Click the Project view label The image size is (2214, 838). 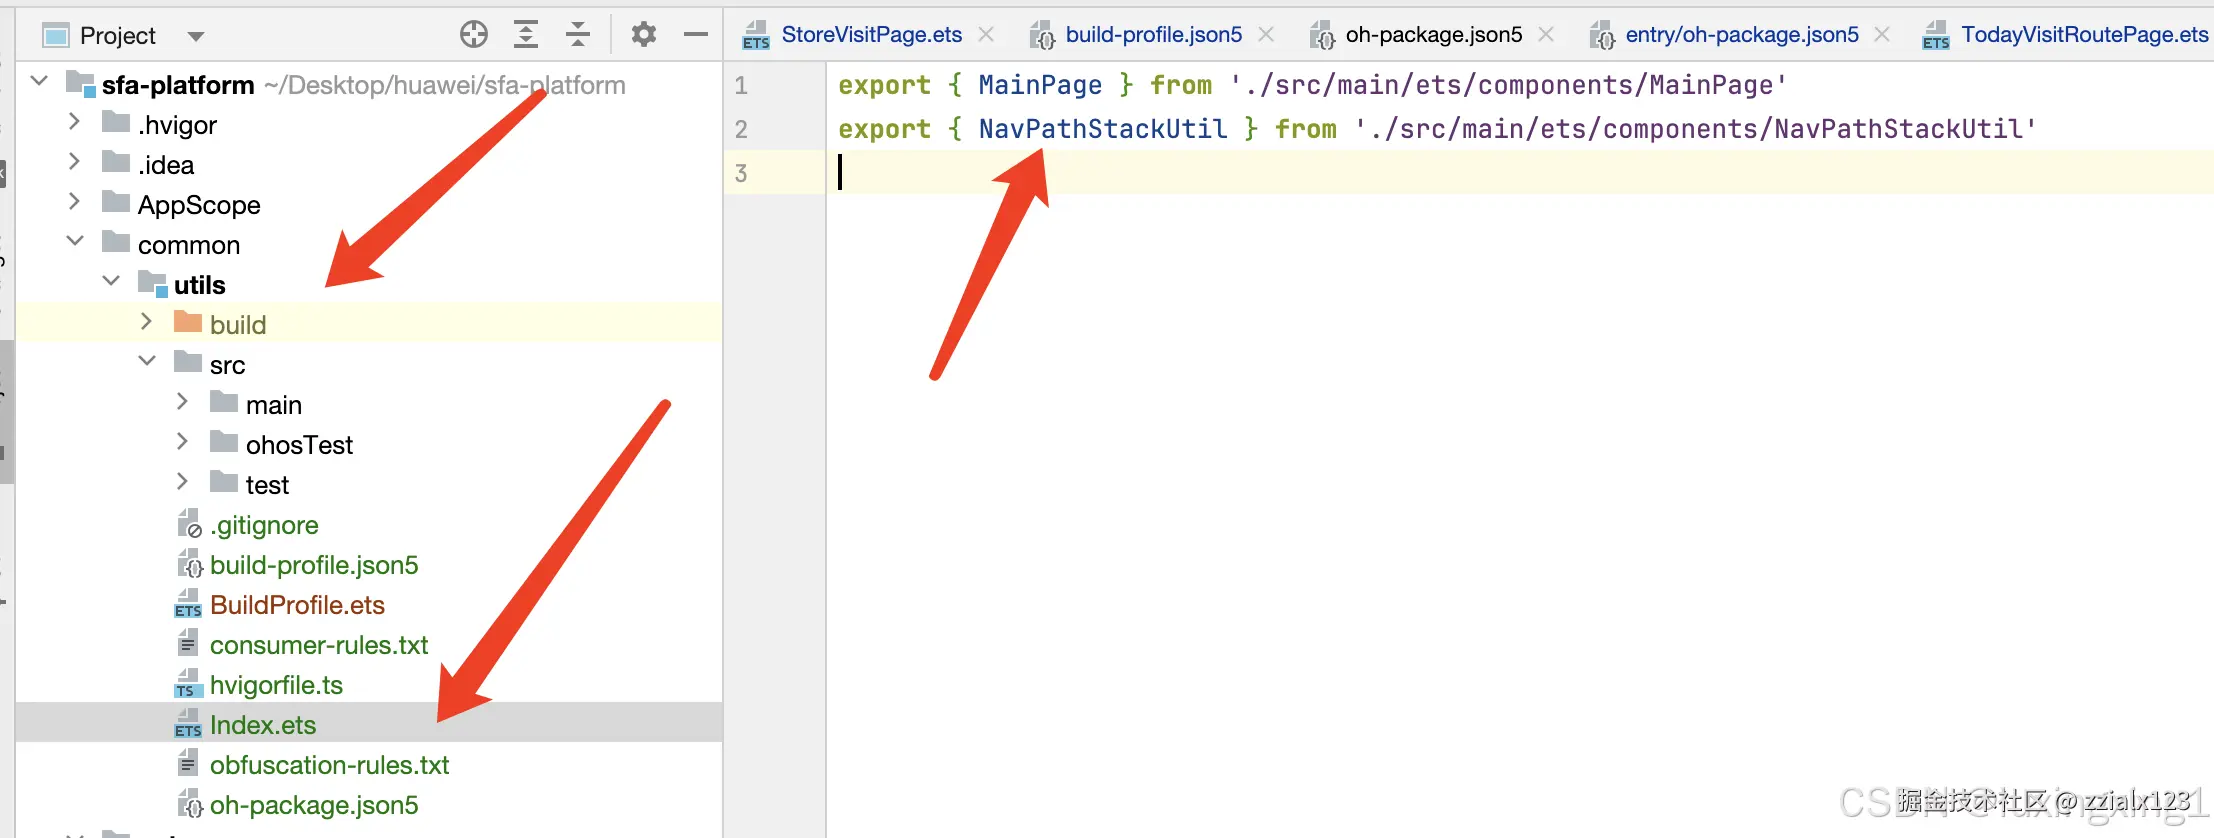click(x=118, y=36)
